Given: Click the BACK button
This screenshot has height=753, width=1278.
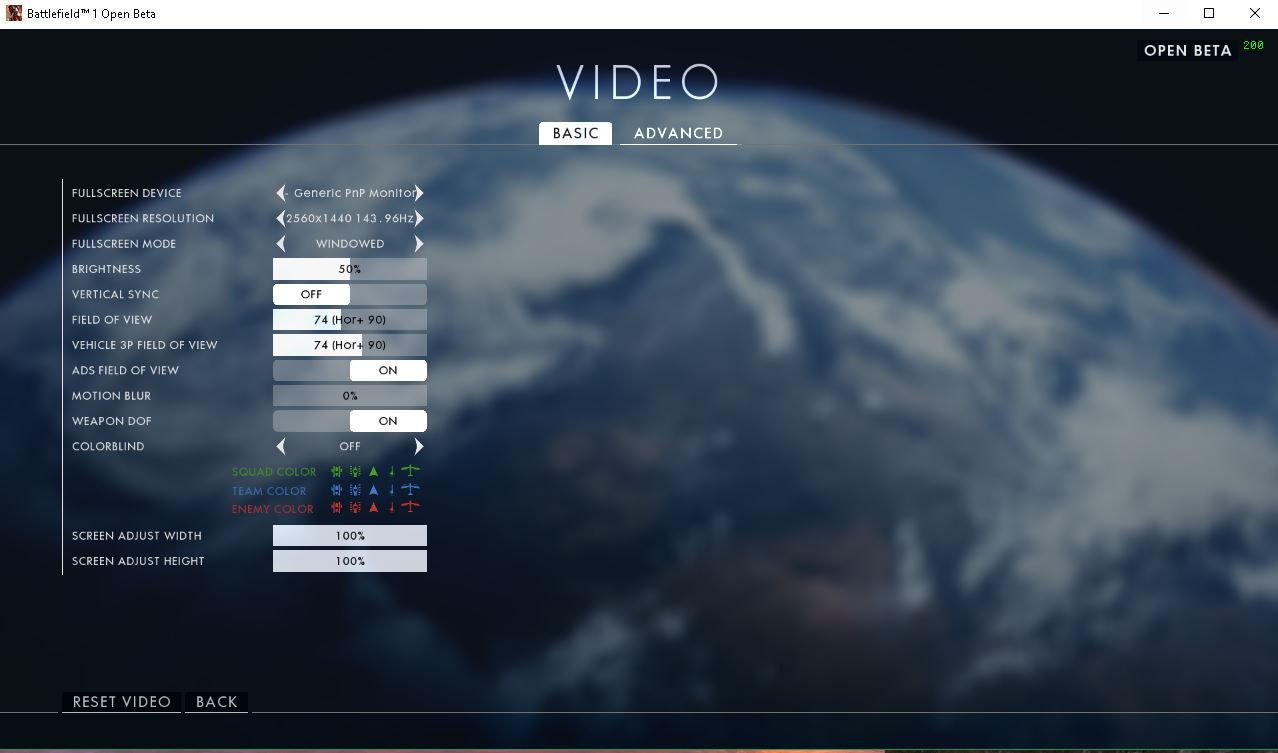Looking at the screenshot, I should [x=217, y=702].
